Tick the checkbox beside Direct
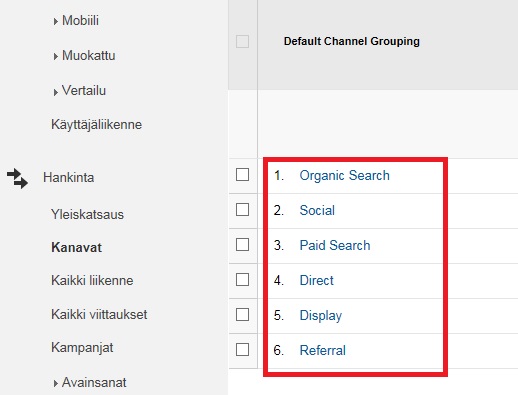Viewport: 518px width, 395px height. click(x=242, y=280)
